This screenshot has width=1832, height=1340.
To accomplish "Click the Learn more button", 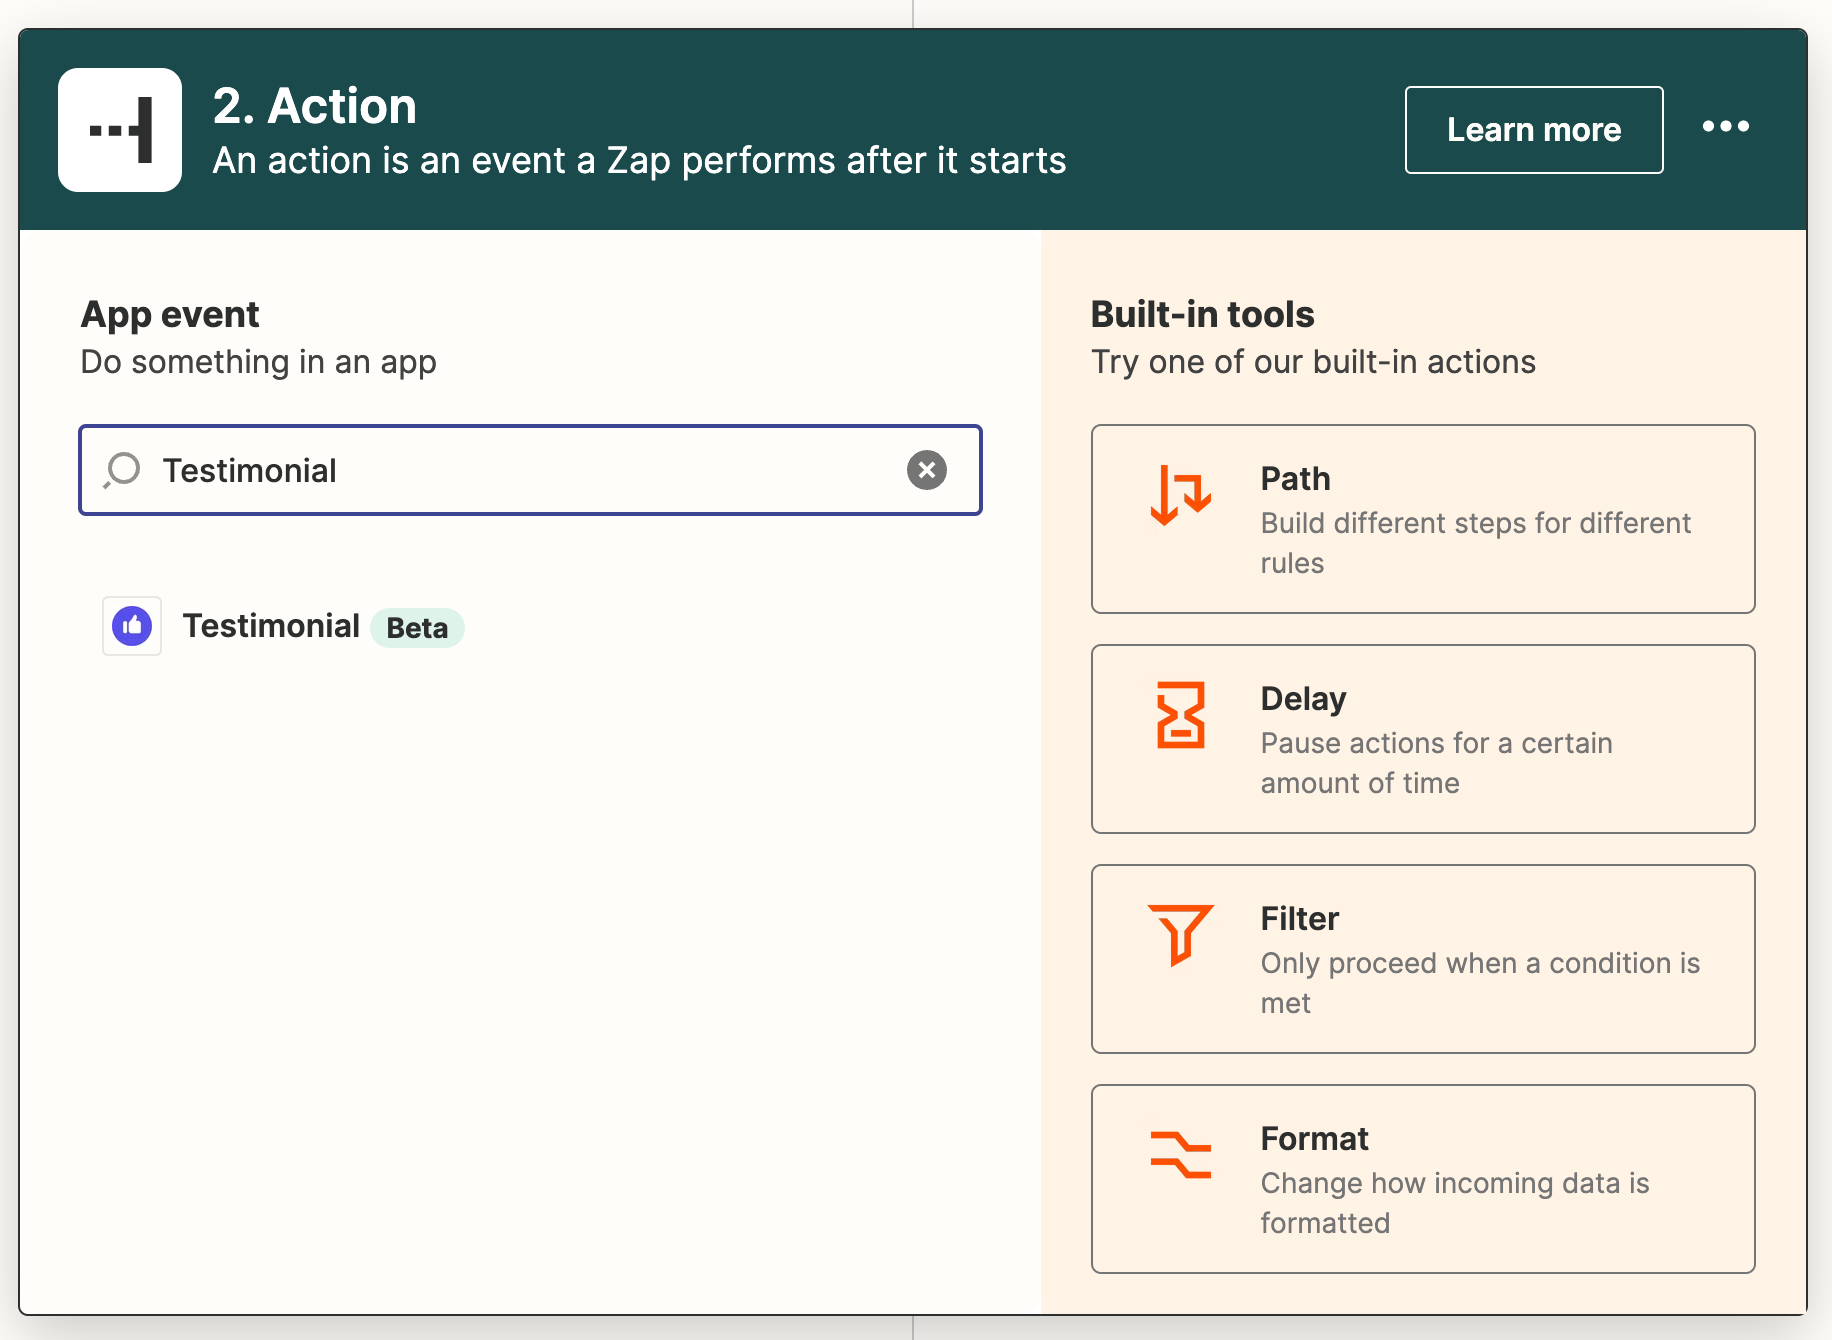I will (x=1533, y=130).
